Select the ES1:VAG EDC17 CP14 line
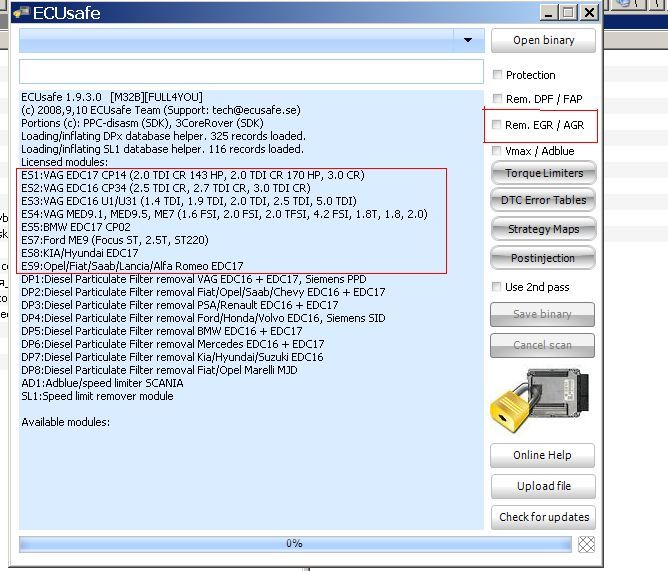Image resolution: width=668 pixels, height=571 pixels. (x=193, y=175)
